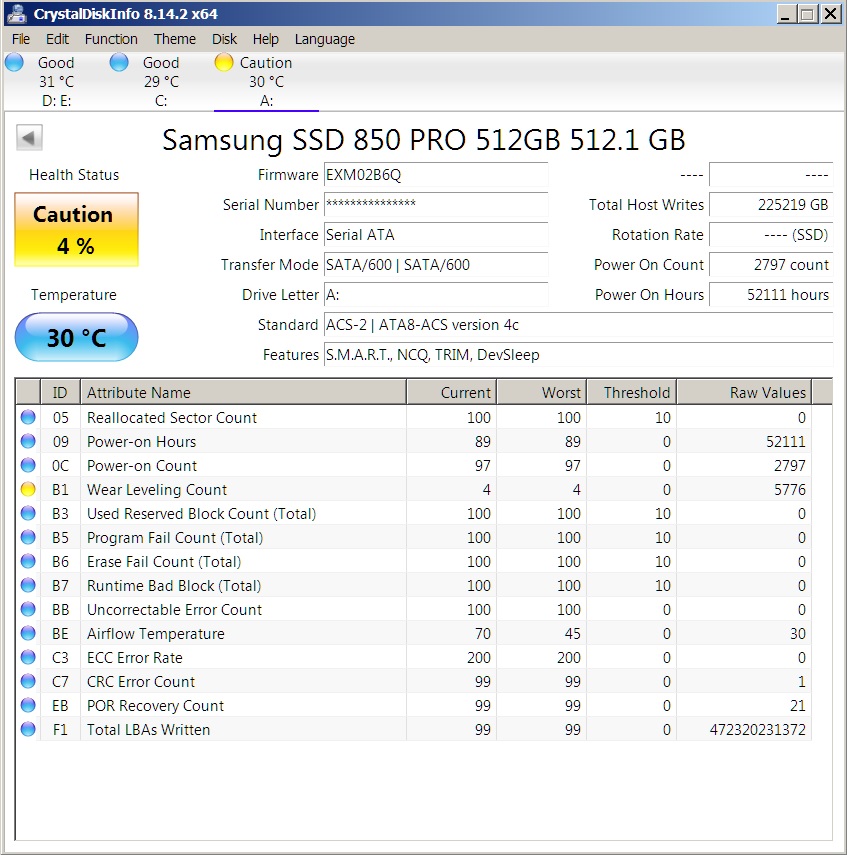Click the Interface field Serial ATA

point(436,235)
